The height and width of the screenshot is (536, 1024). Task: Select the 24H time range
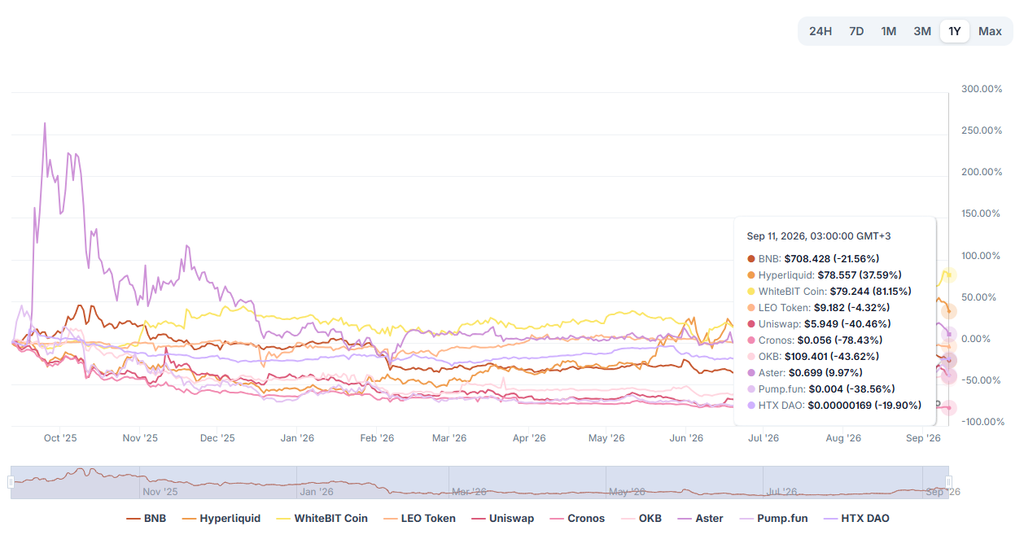(x=820, y=31)
